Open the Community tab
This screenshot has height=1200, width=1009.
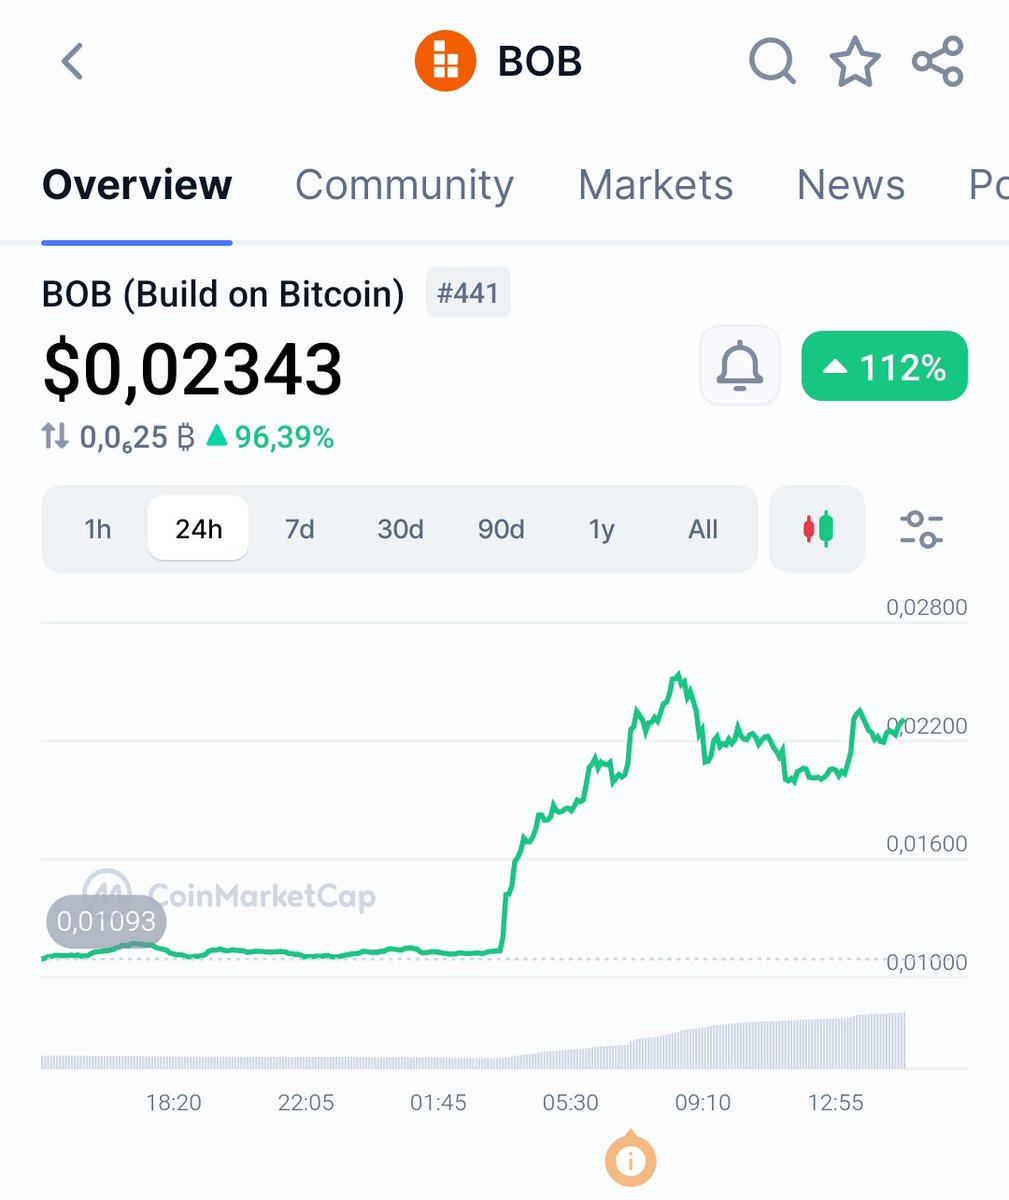(404, 185)
